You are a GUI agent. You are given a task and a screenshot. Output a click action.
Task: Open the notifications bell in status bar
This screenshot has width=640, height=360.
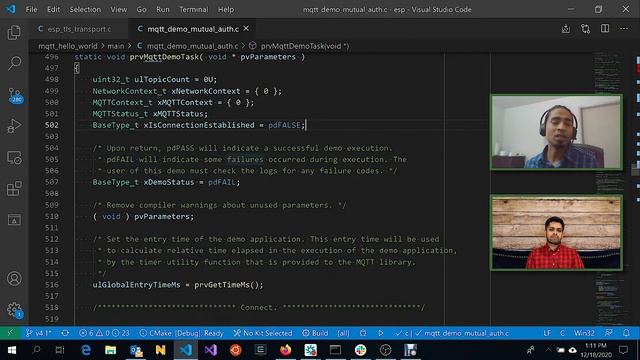tap(626, 333)
